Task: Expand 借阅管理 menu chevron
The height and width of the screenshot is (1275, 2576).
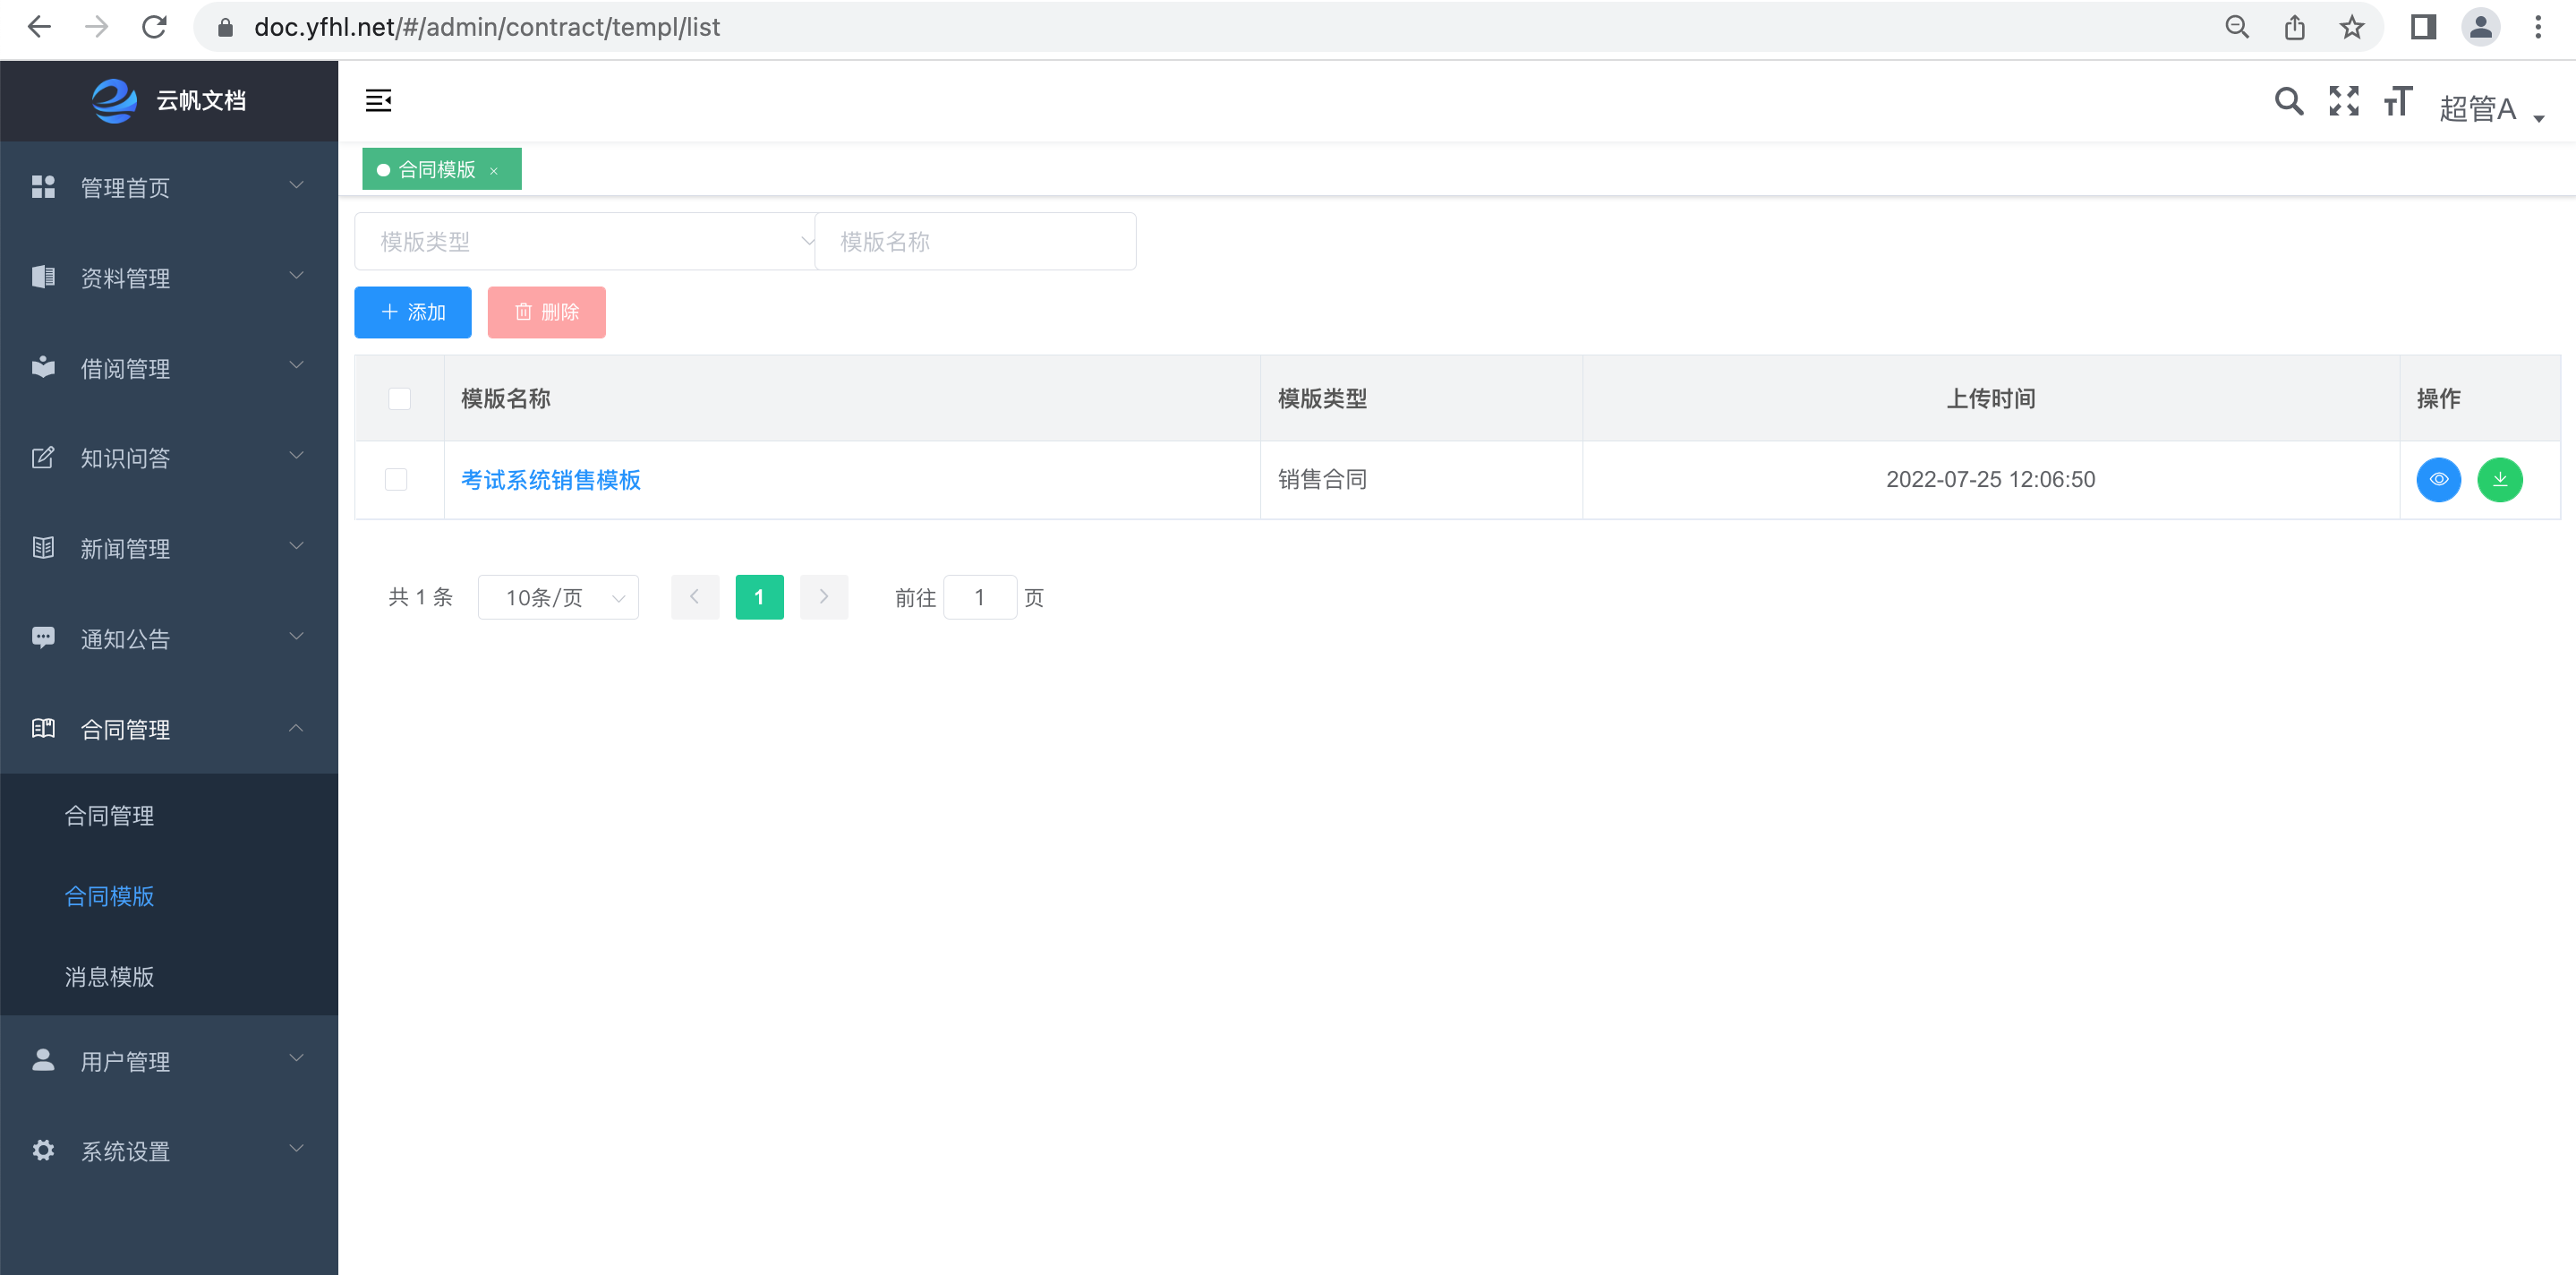Action: point(296,365)
